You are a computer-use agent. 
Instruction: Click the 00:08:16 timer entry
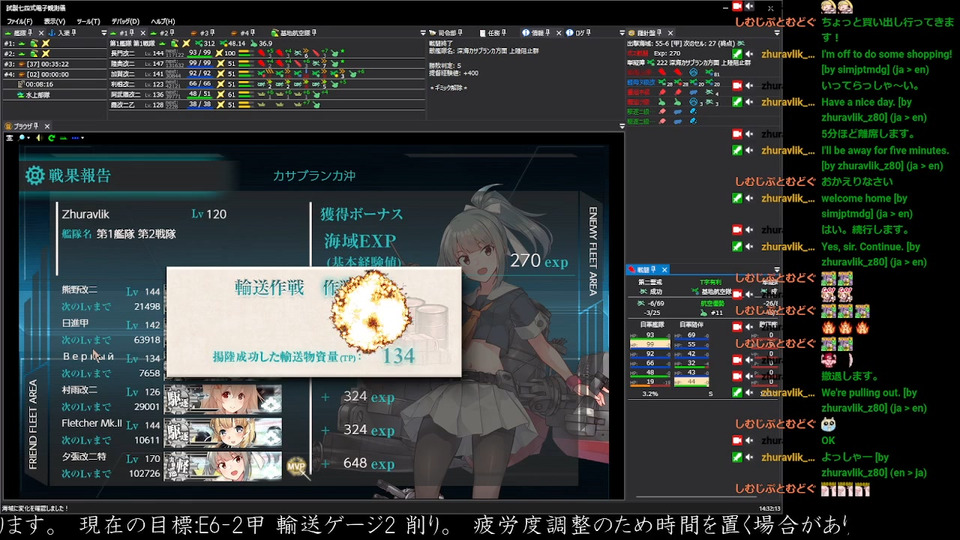tap(36, 84)
